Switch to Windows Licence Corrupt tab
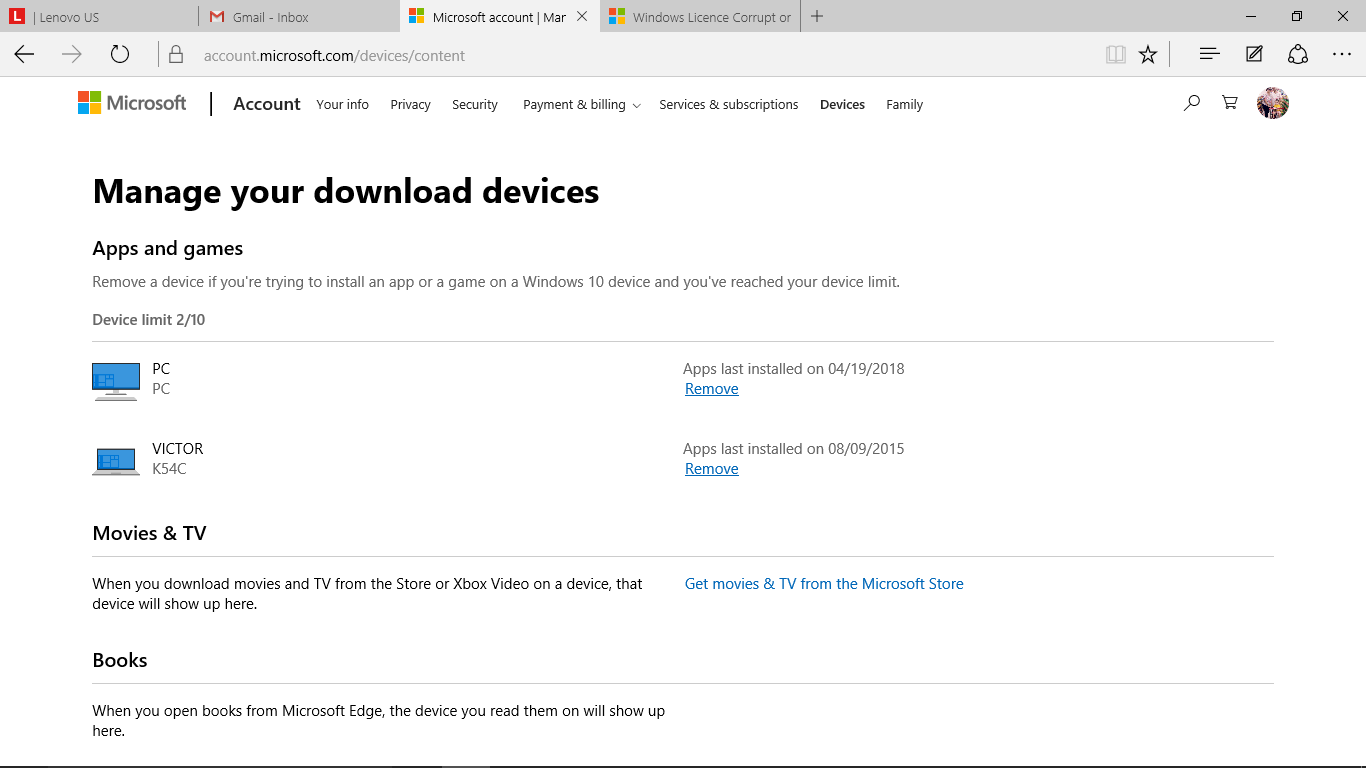 pyautogui.click(x=700, y=17)
